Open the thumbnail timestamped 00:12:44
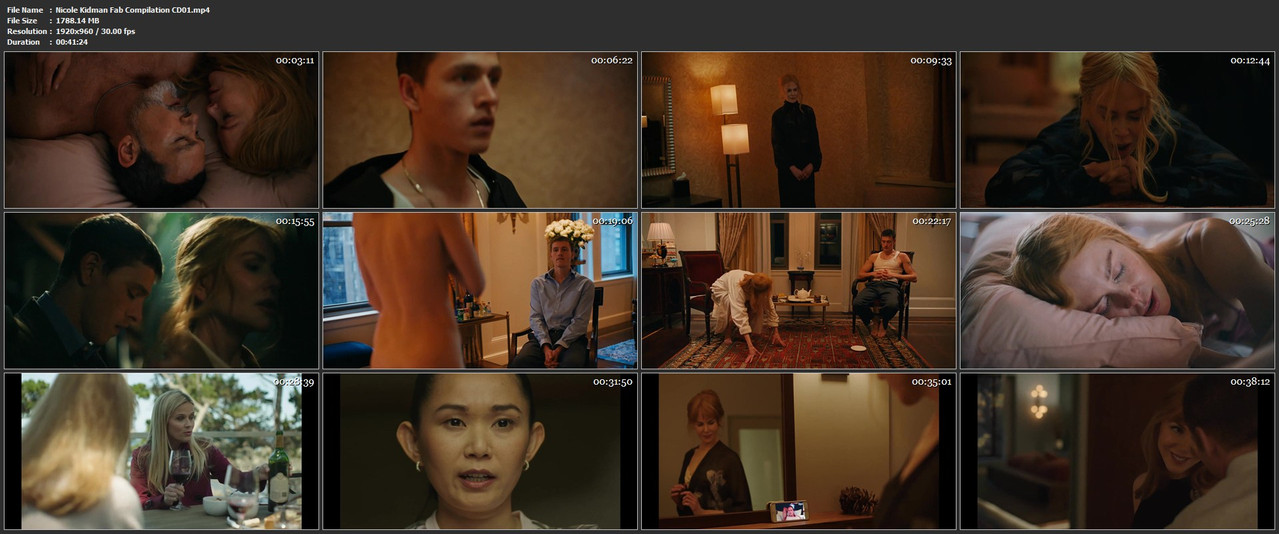Screen dimensions: 1279x534 (1118, 130)
